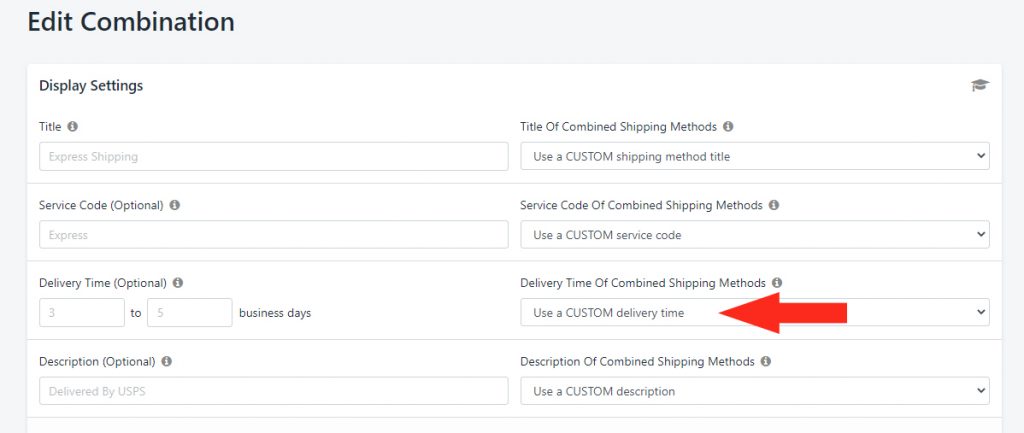
Task: Click the Description field showing Delivered By USPS
Action: (273, 390)
